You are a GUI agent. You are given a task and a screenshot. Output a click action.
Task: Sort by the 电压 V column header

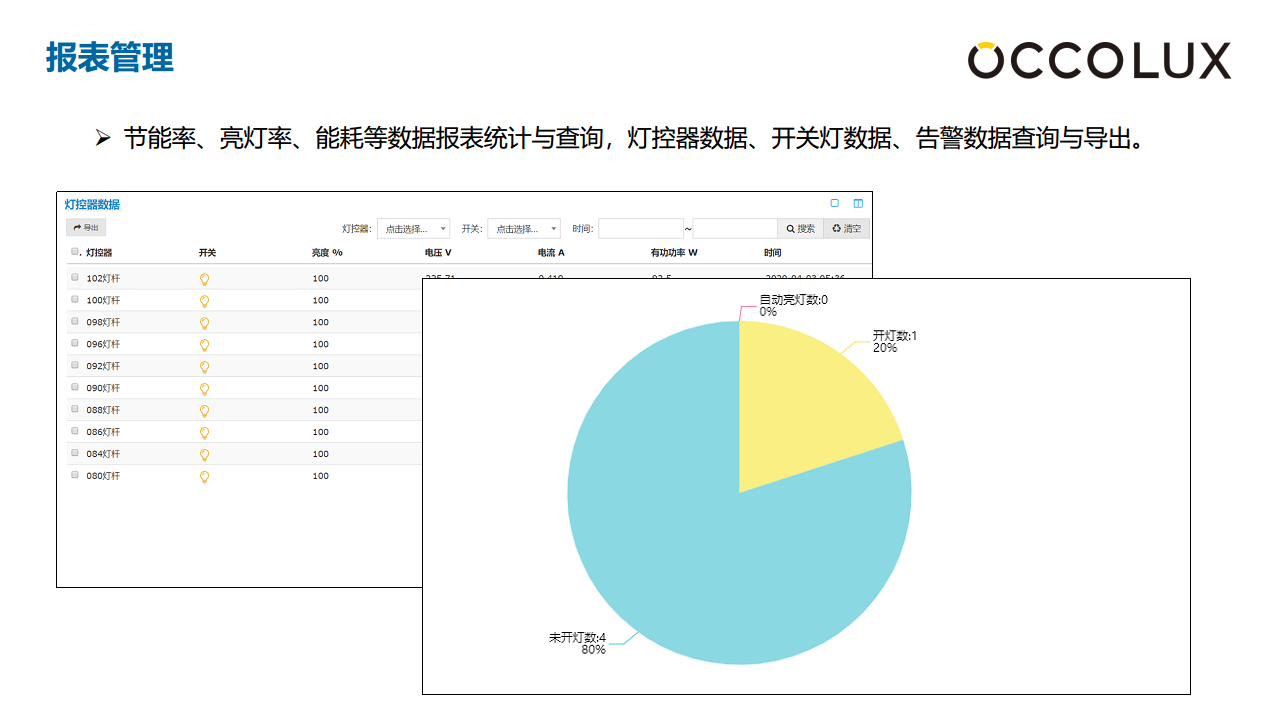pos(438,253)
